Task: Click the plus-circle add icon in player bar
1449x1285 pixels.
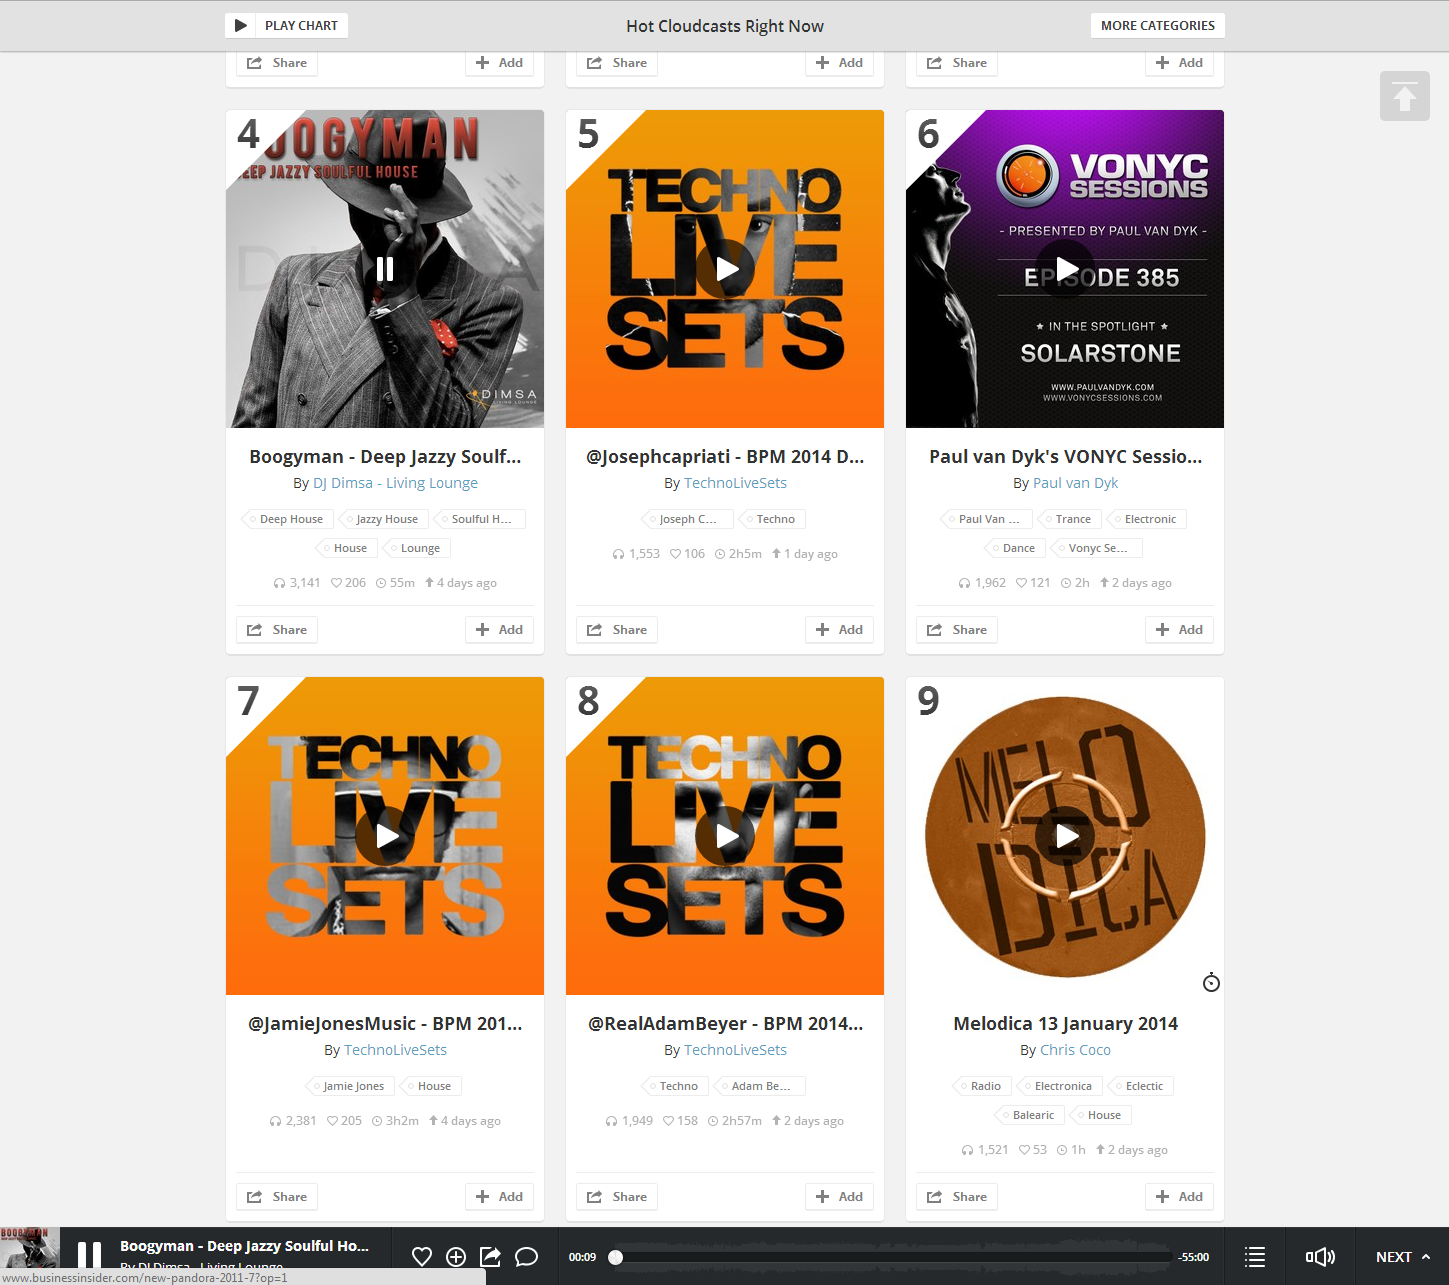Action: tap(456, 1257)
